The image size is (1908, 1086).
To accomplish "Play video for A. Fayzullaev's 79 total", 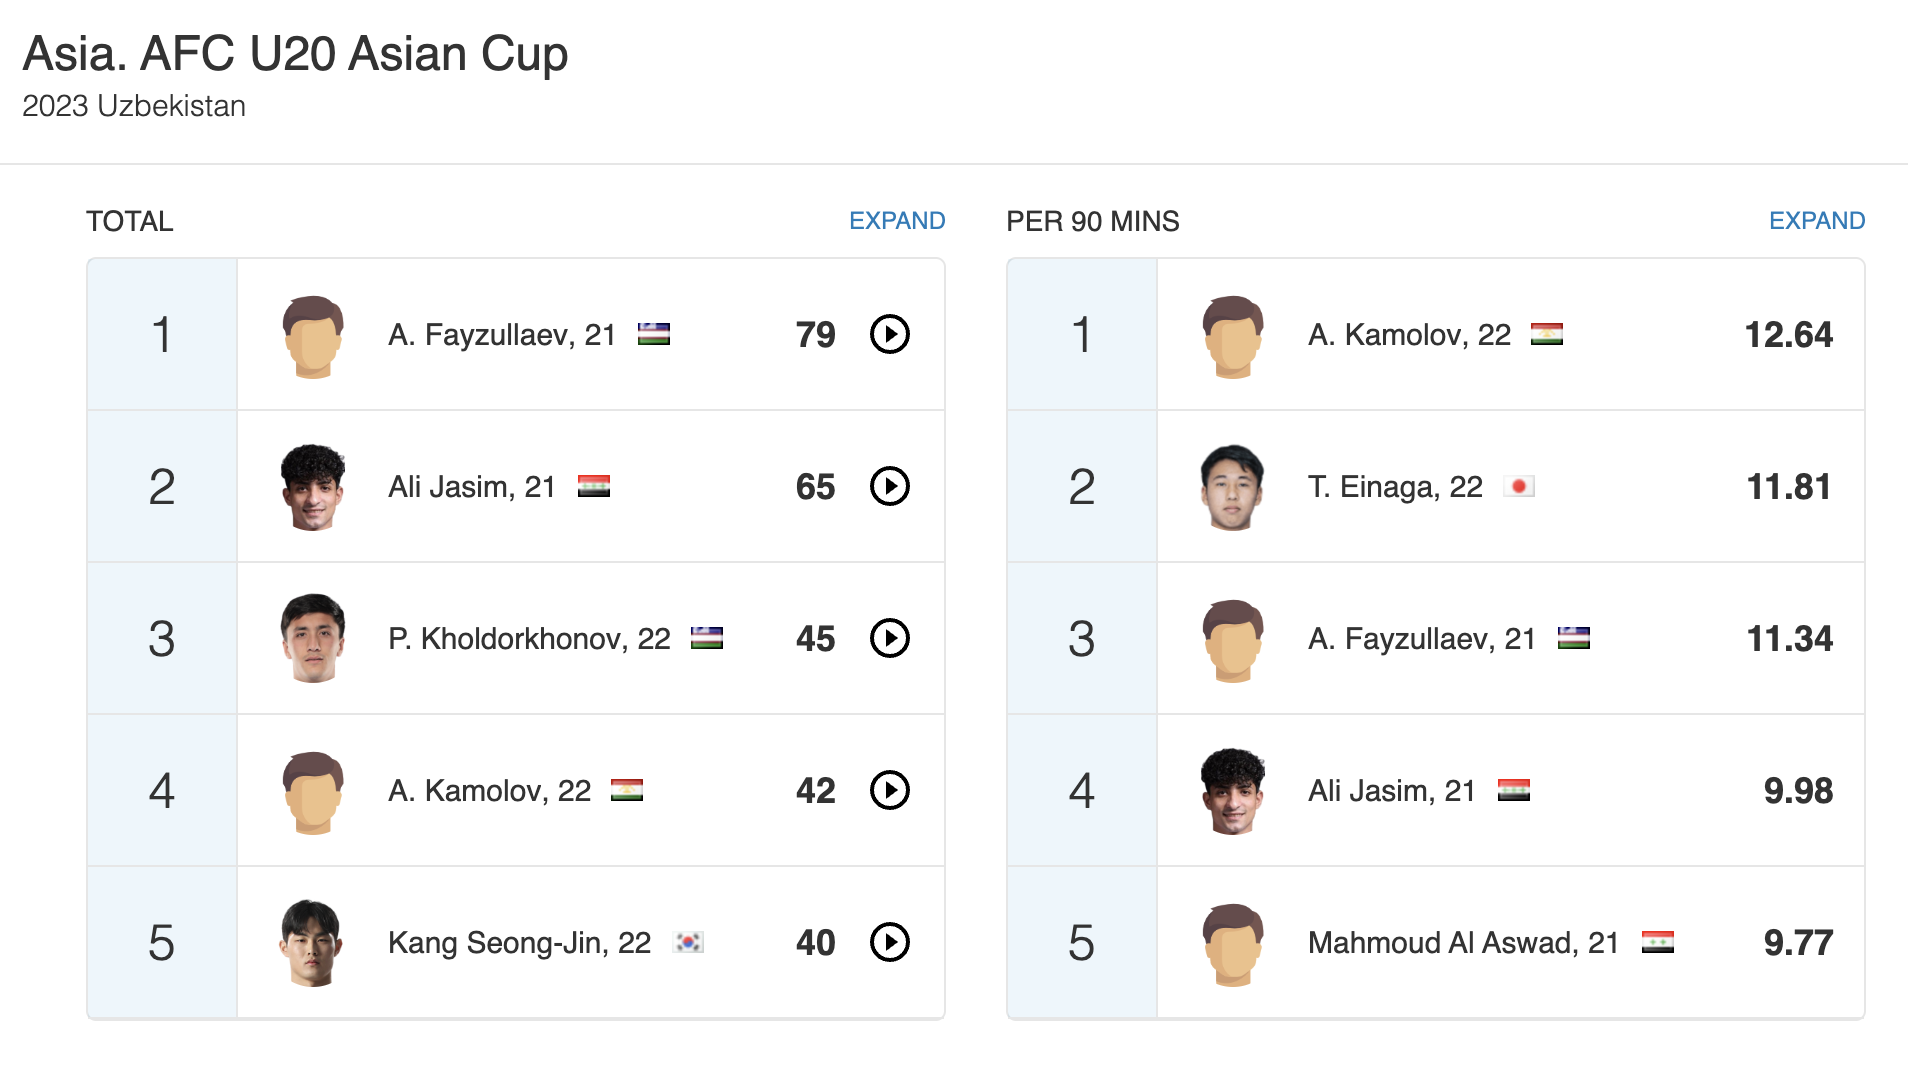I will [889, 334].
